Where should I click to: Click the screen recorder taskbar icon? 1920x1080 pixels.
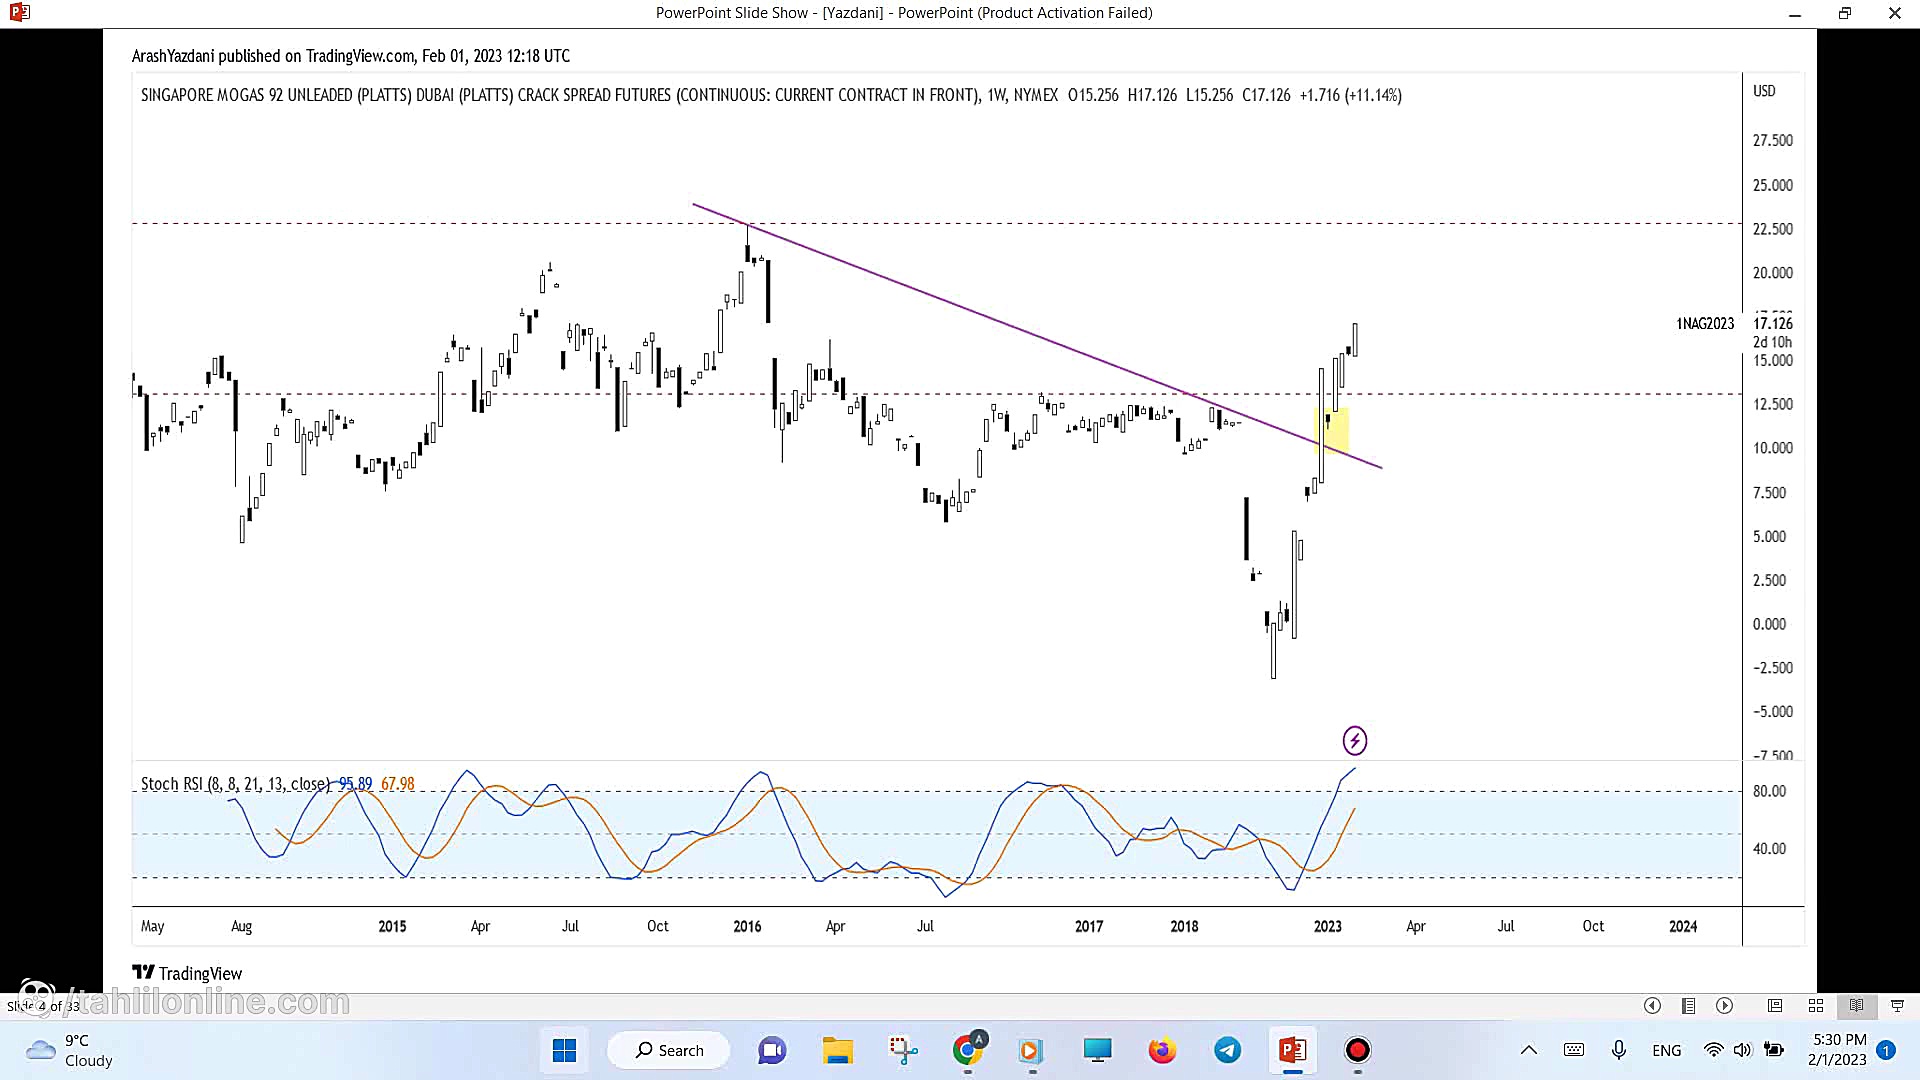coord(1357,1050)
